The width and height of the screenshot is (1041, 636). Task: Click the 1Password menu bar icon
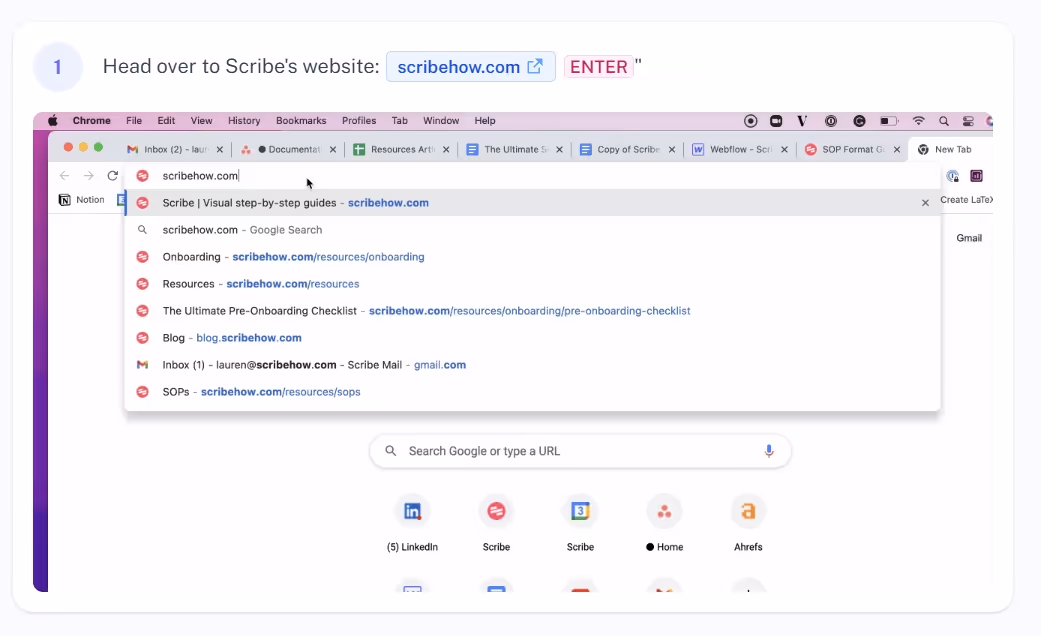[831, 121]
